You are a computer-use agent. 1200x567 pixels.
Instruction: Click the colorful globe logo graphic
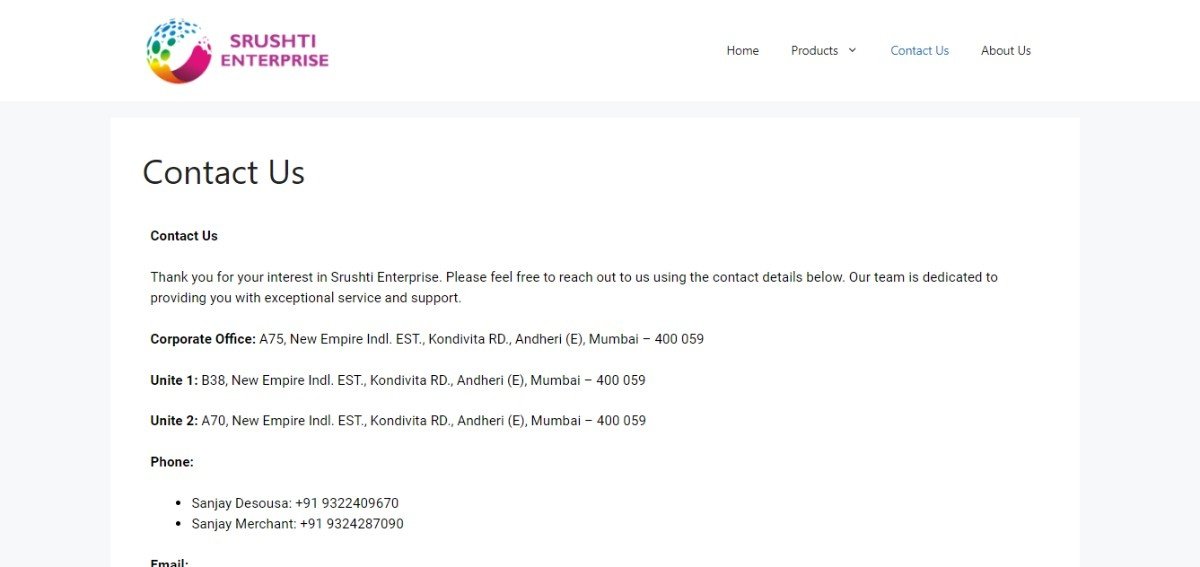179,51
